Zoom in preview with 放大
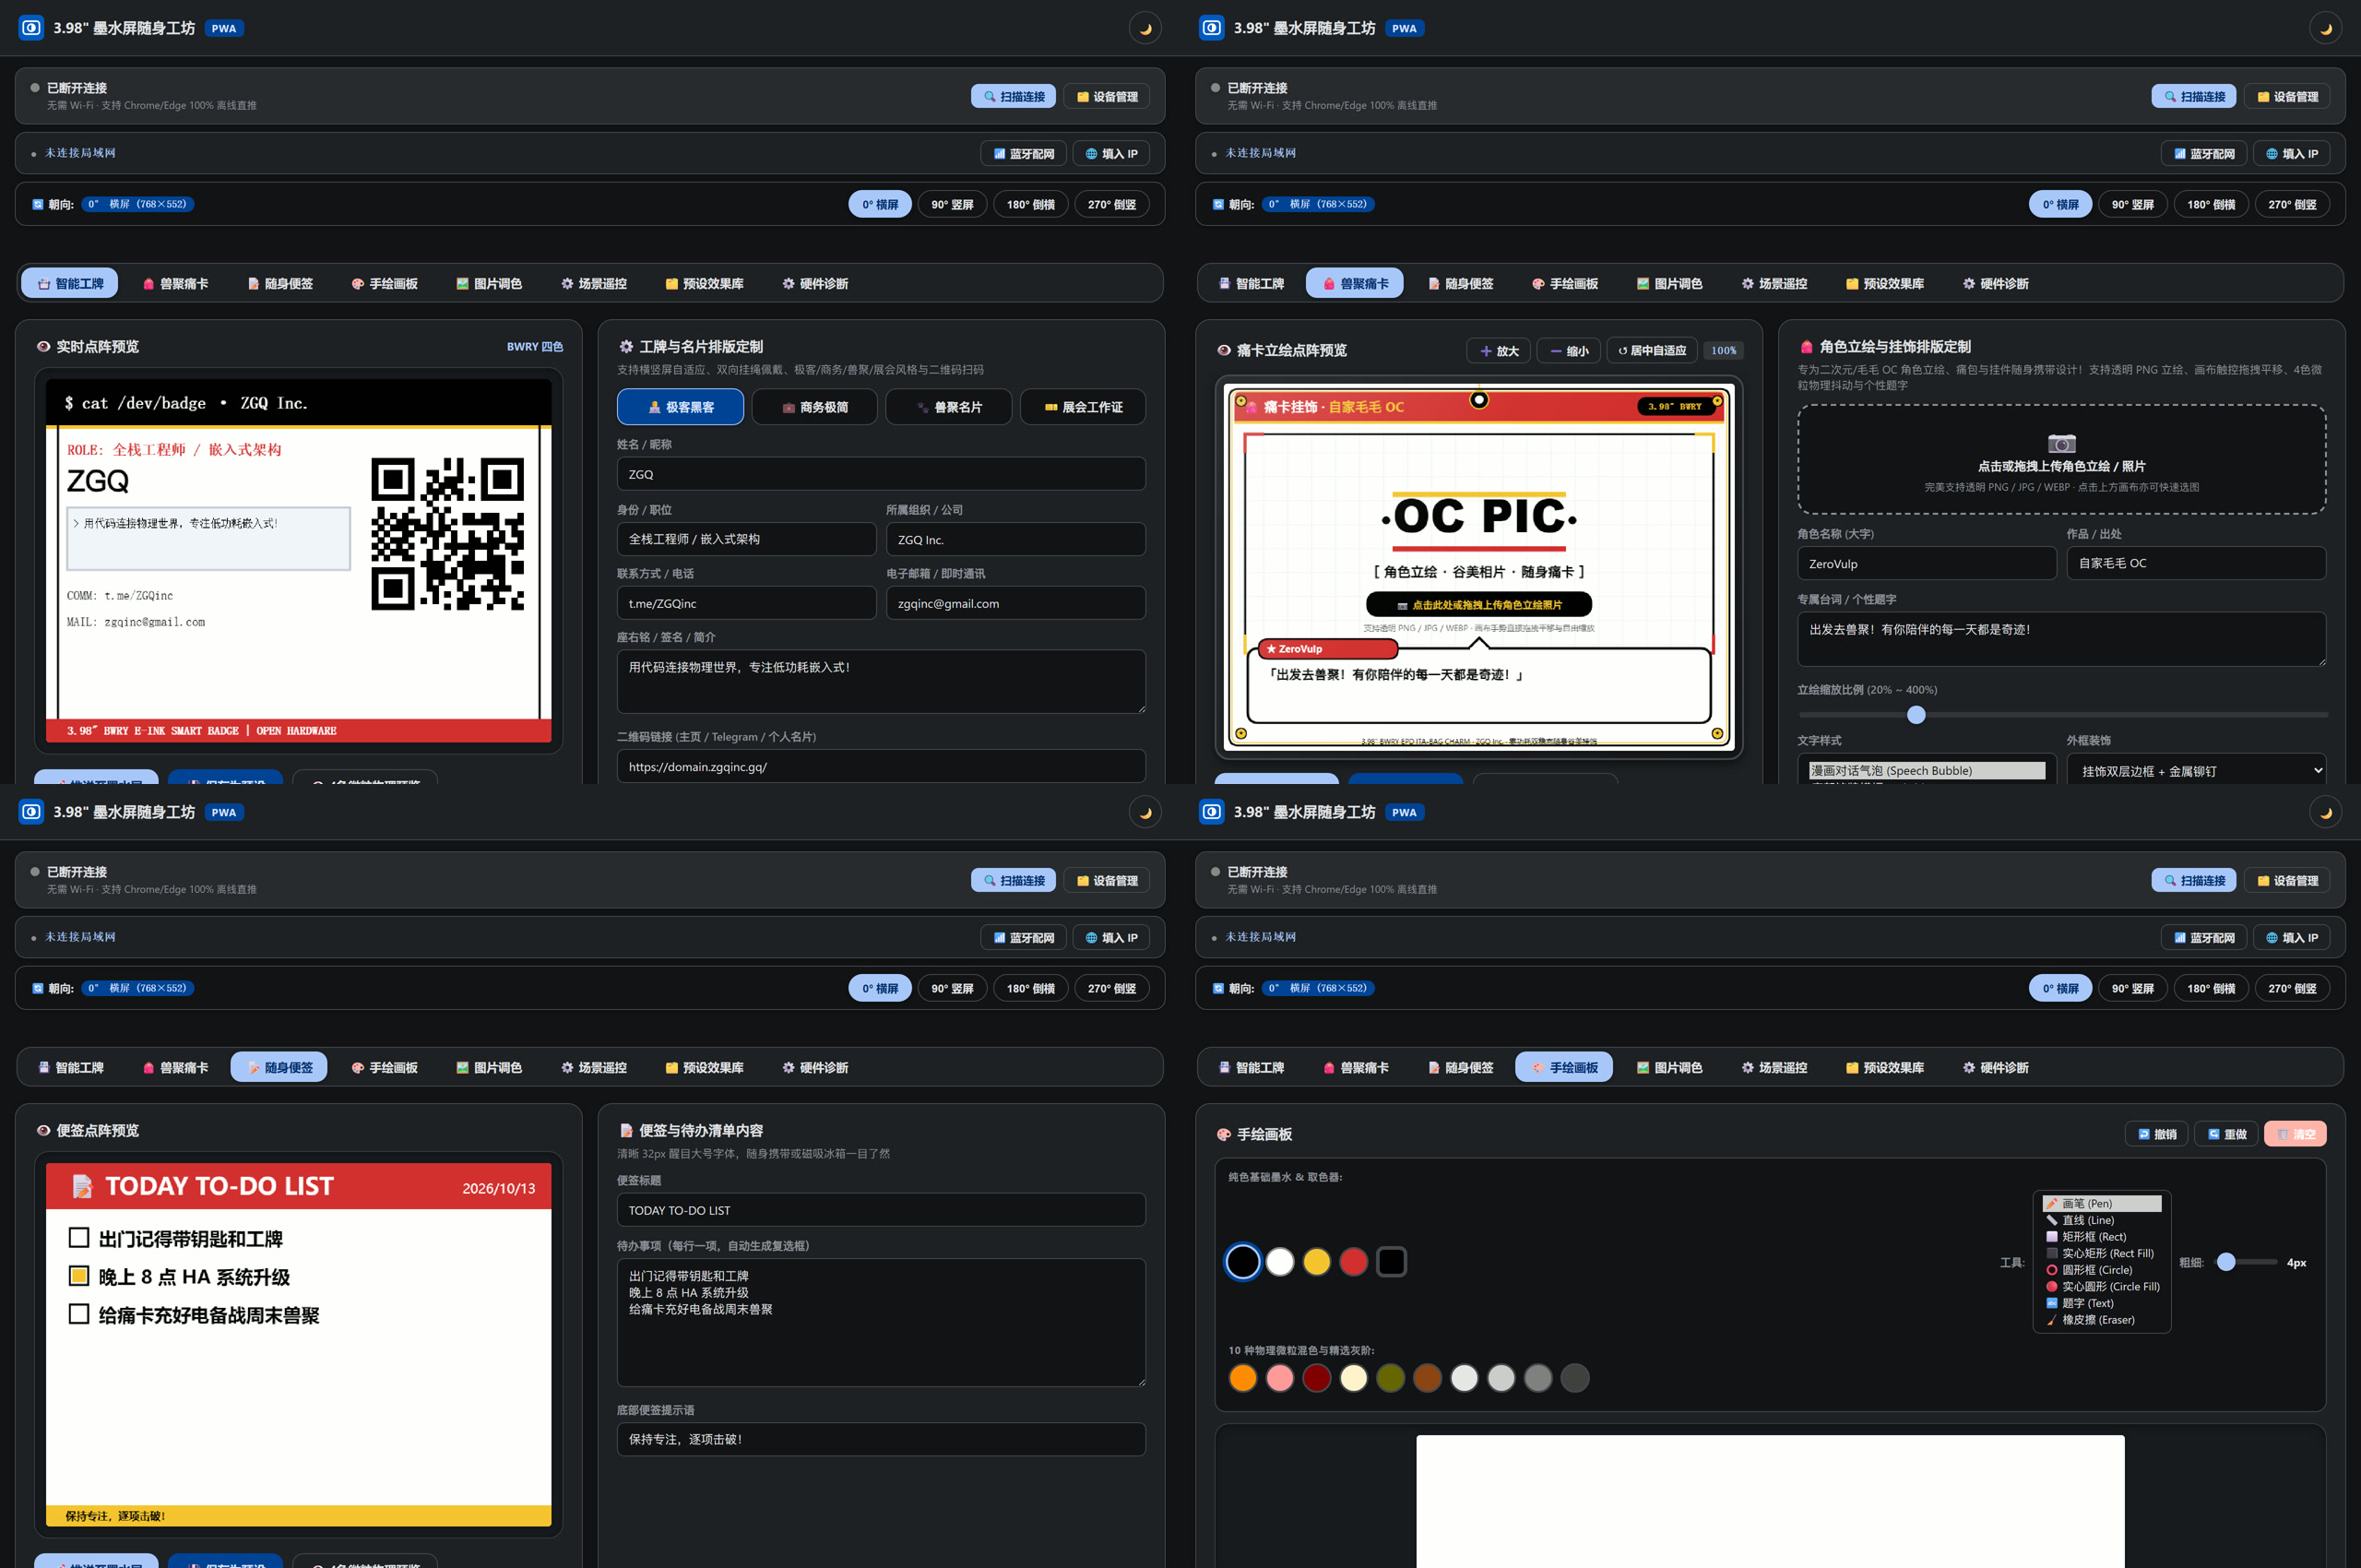This screenshot has width=2361, height=1568. click(x=1498, y=351)
